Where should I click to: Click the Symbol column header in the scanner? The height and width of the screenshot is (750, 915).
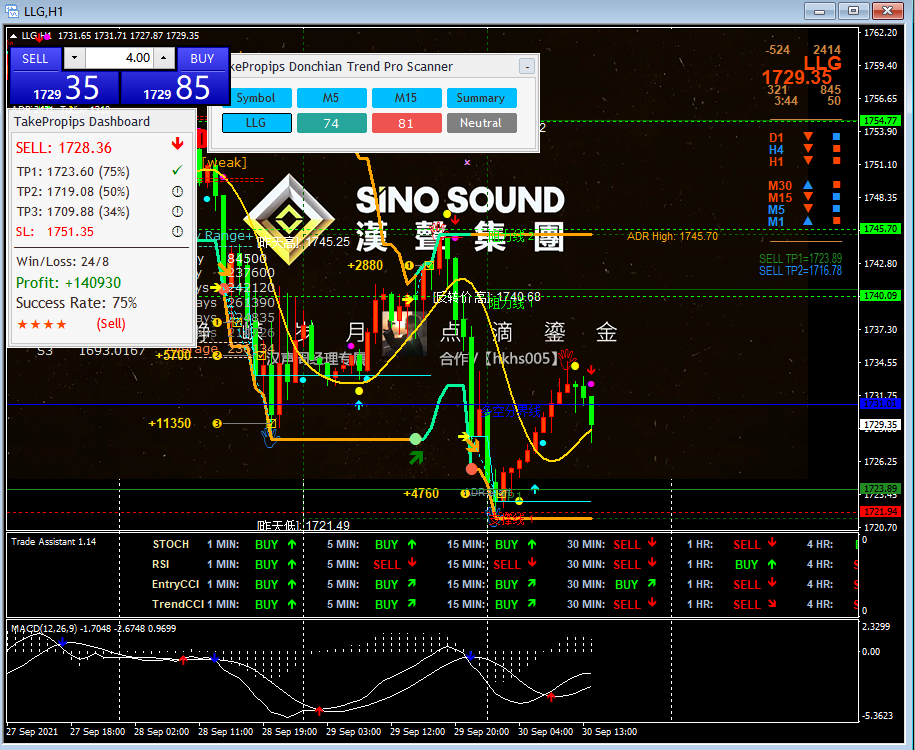tap(256, 98)
